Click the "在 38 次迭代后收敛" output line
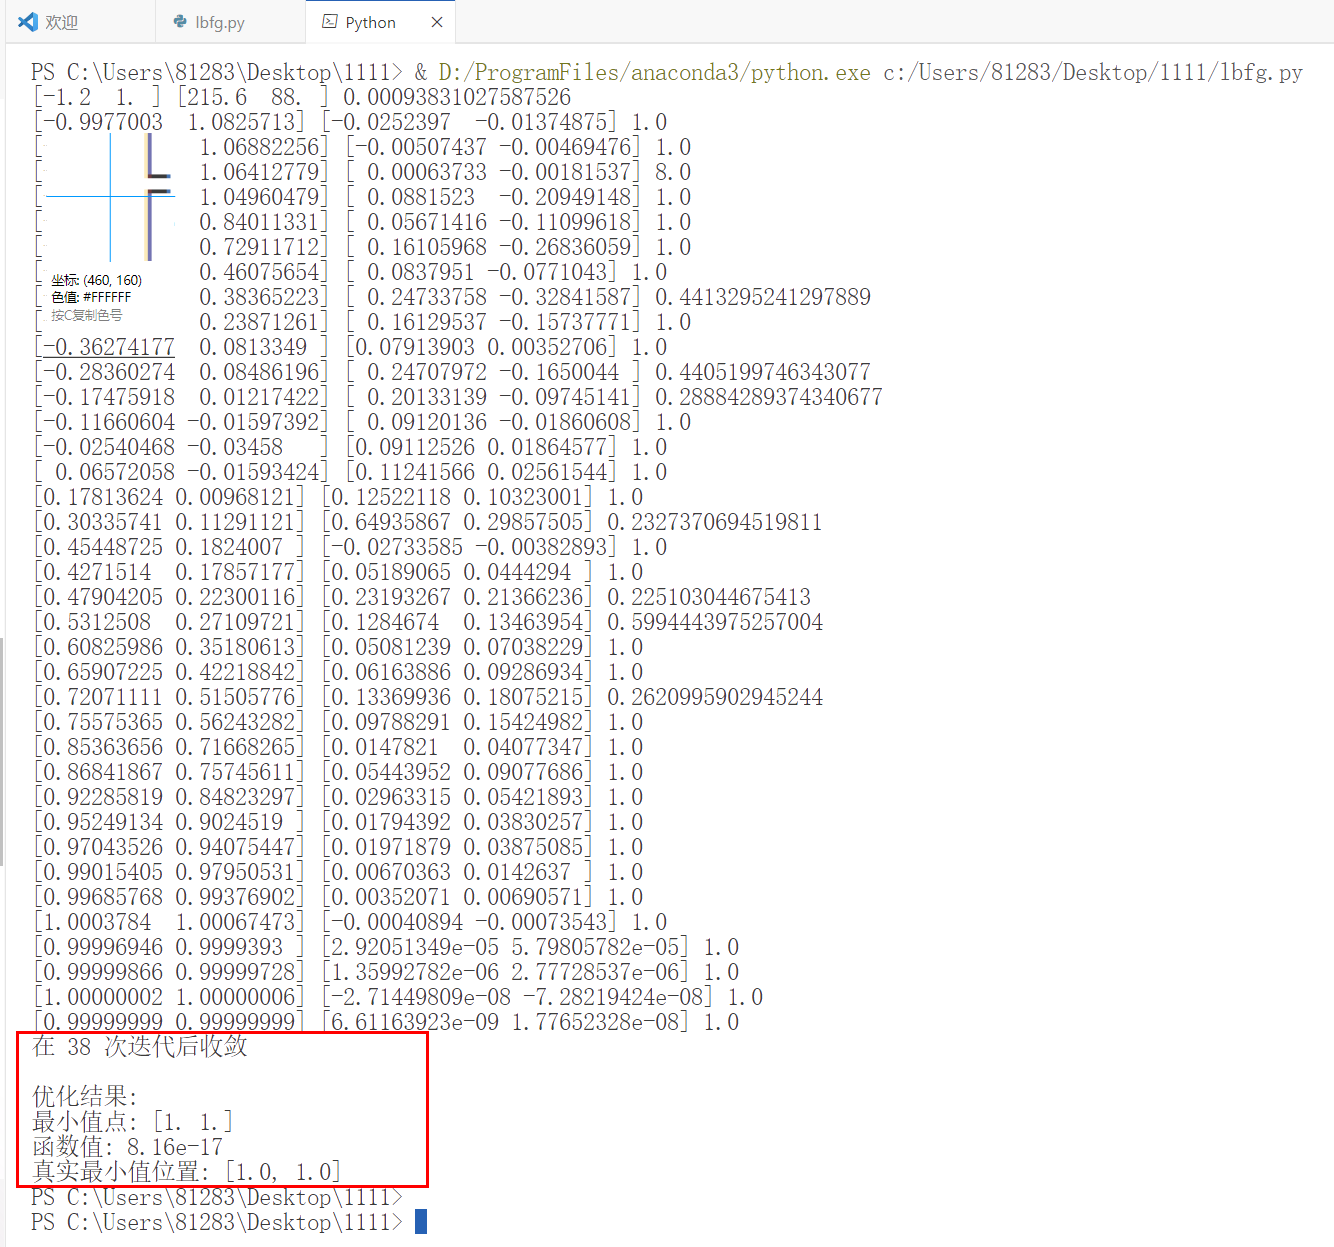Image resolution: width=1334 pixels, height=1247 pixels. tap(140, 1047)
